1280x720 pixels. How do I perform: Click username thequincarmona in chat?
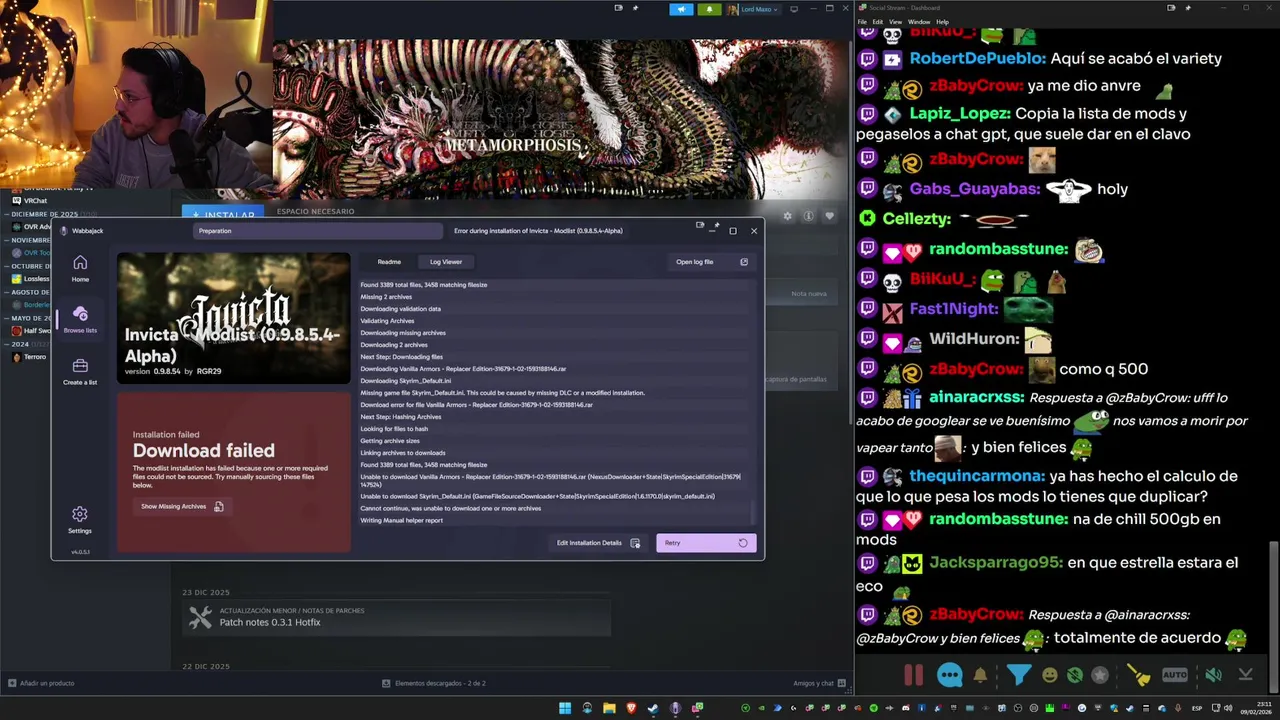point(977,476)
